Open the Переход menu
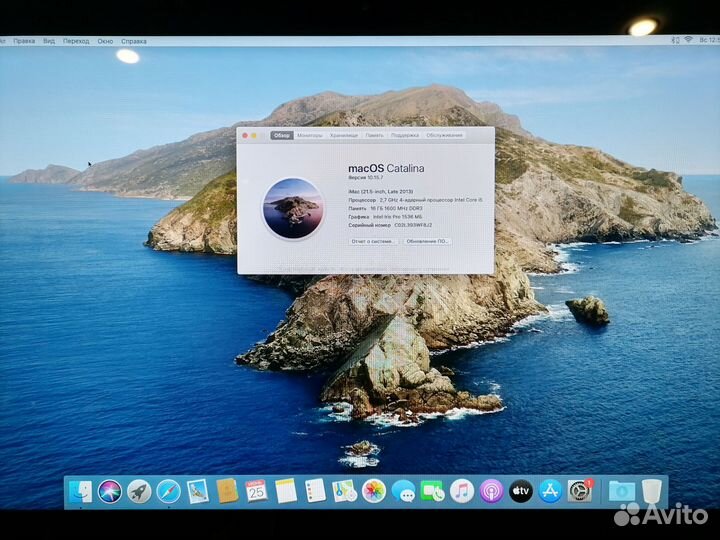This screenshot has height=540, width=720. click(x=76, y=41)
